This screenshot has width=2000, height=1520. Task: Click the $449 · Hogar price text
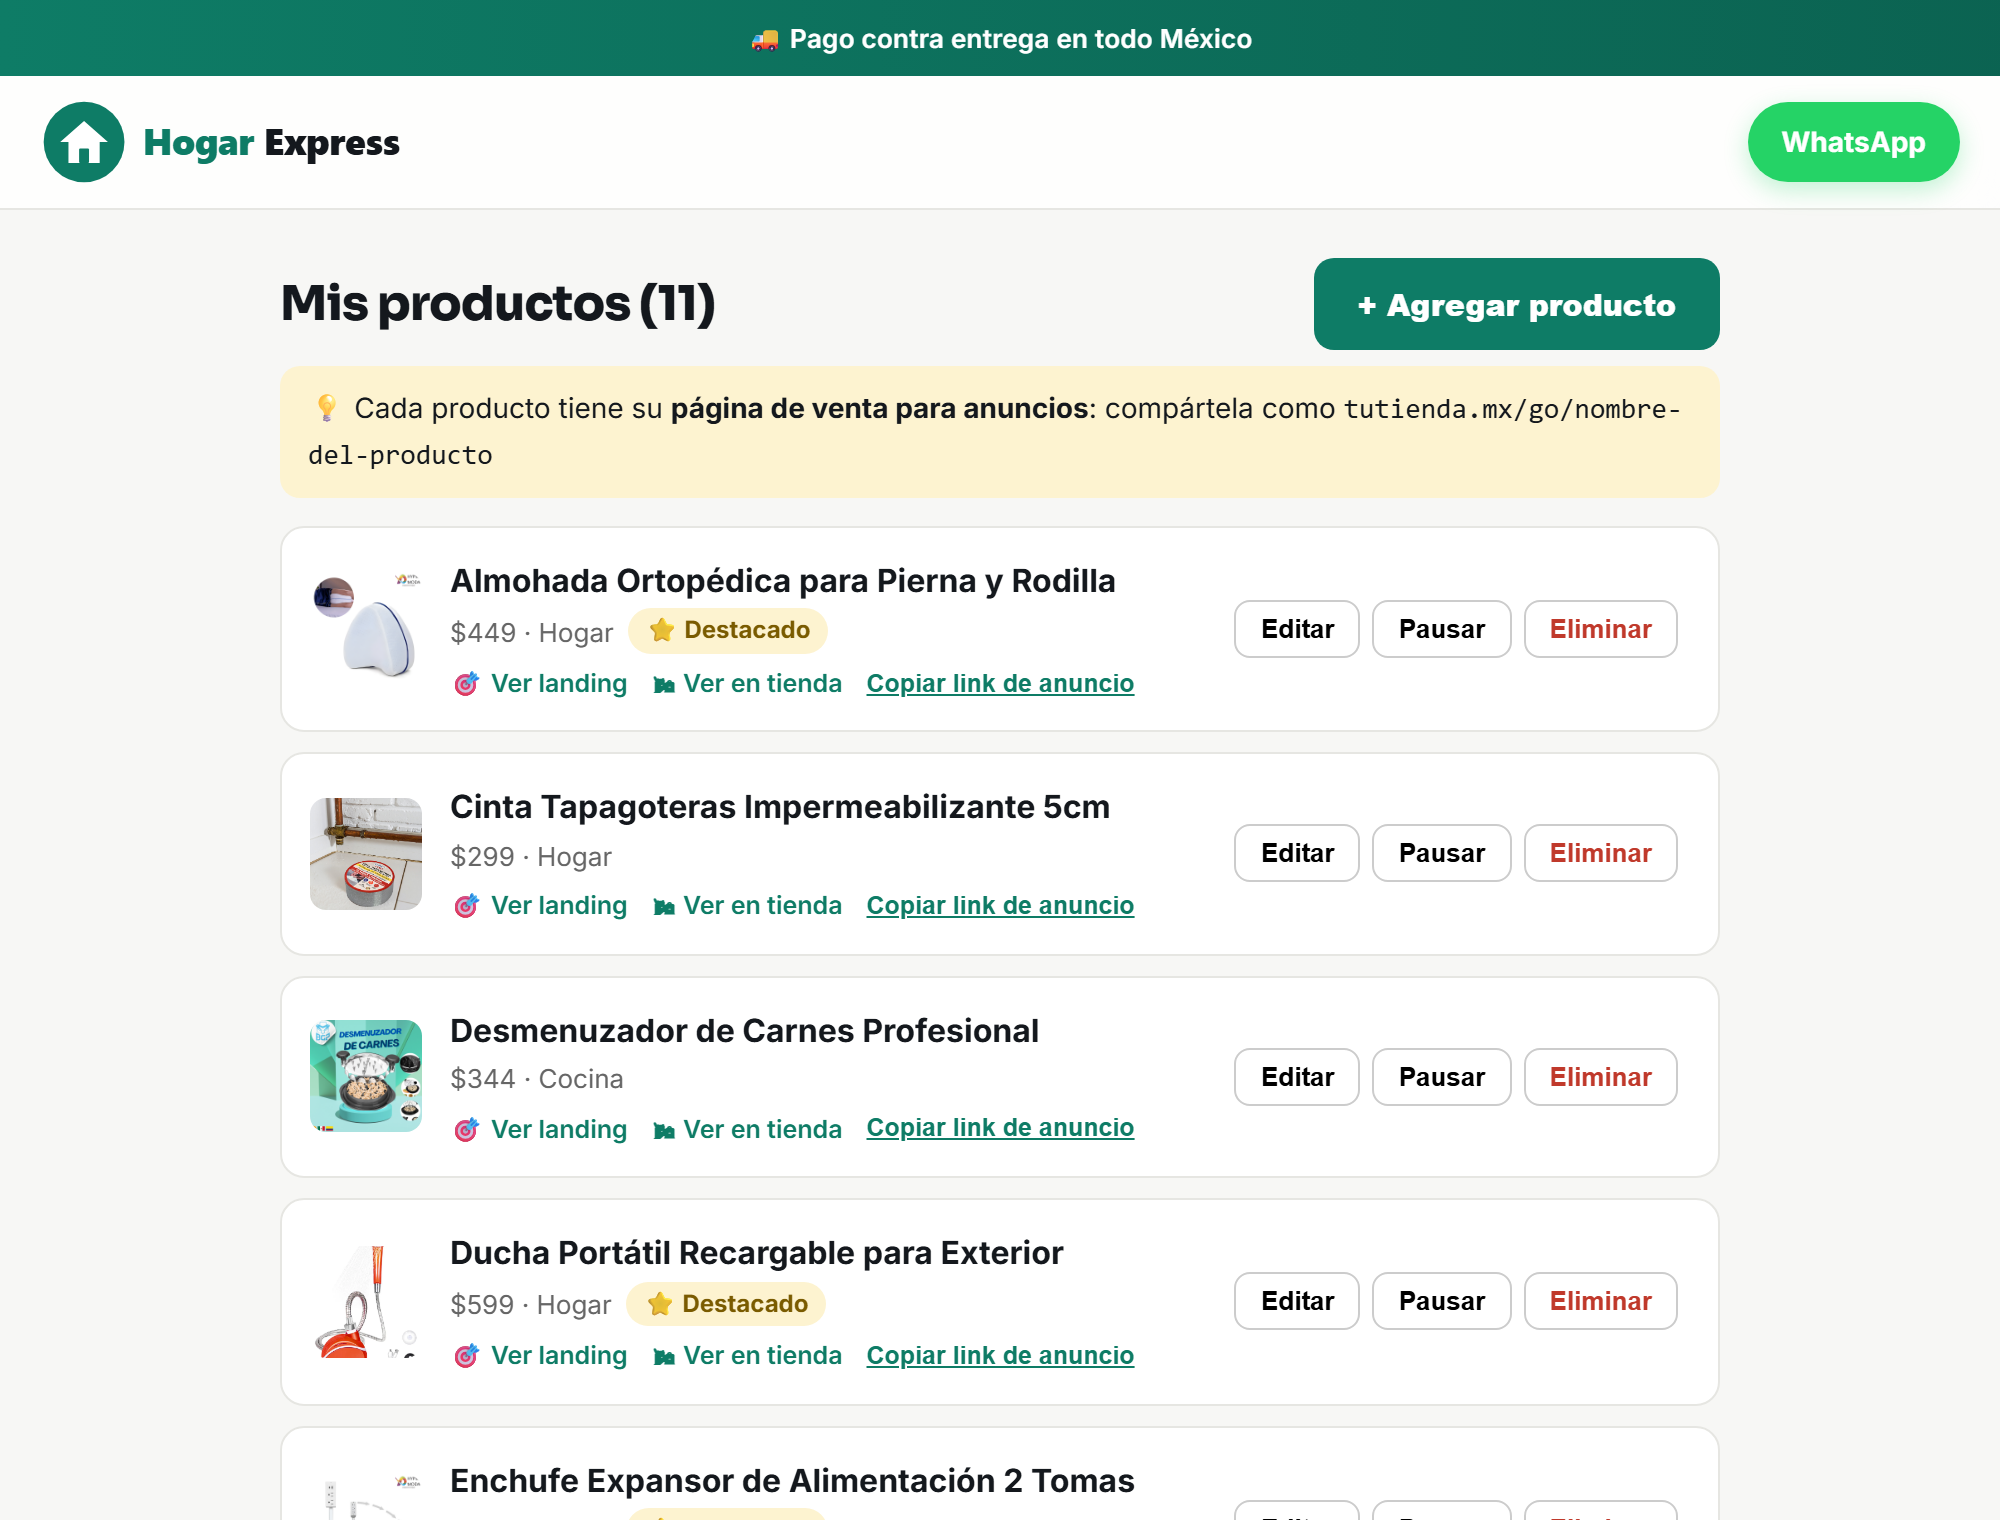click(531, 633)
